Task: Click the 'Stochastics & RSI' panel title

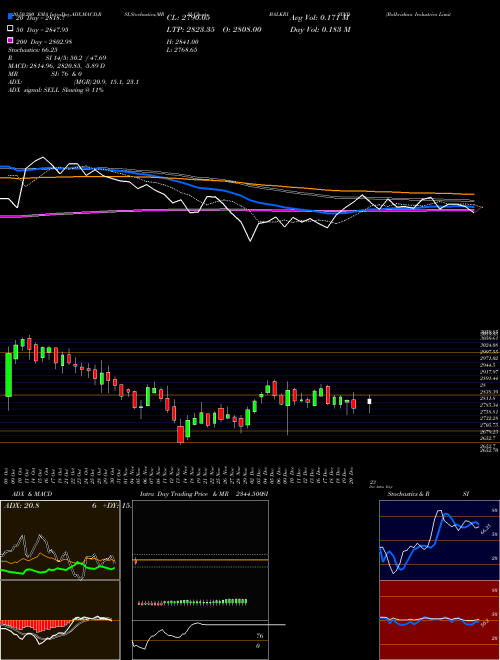Action: coord(428,494)
